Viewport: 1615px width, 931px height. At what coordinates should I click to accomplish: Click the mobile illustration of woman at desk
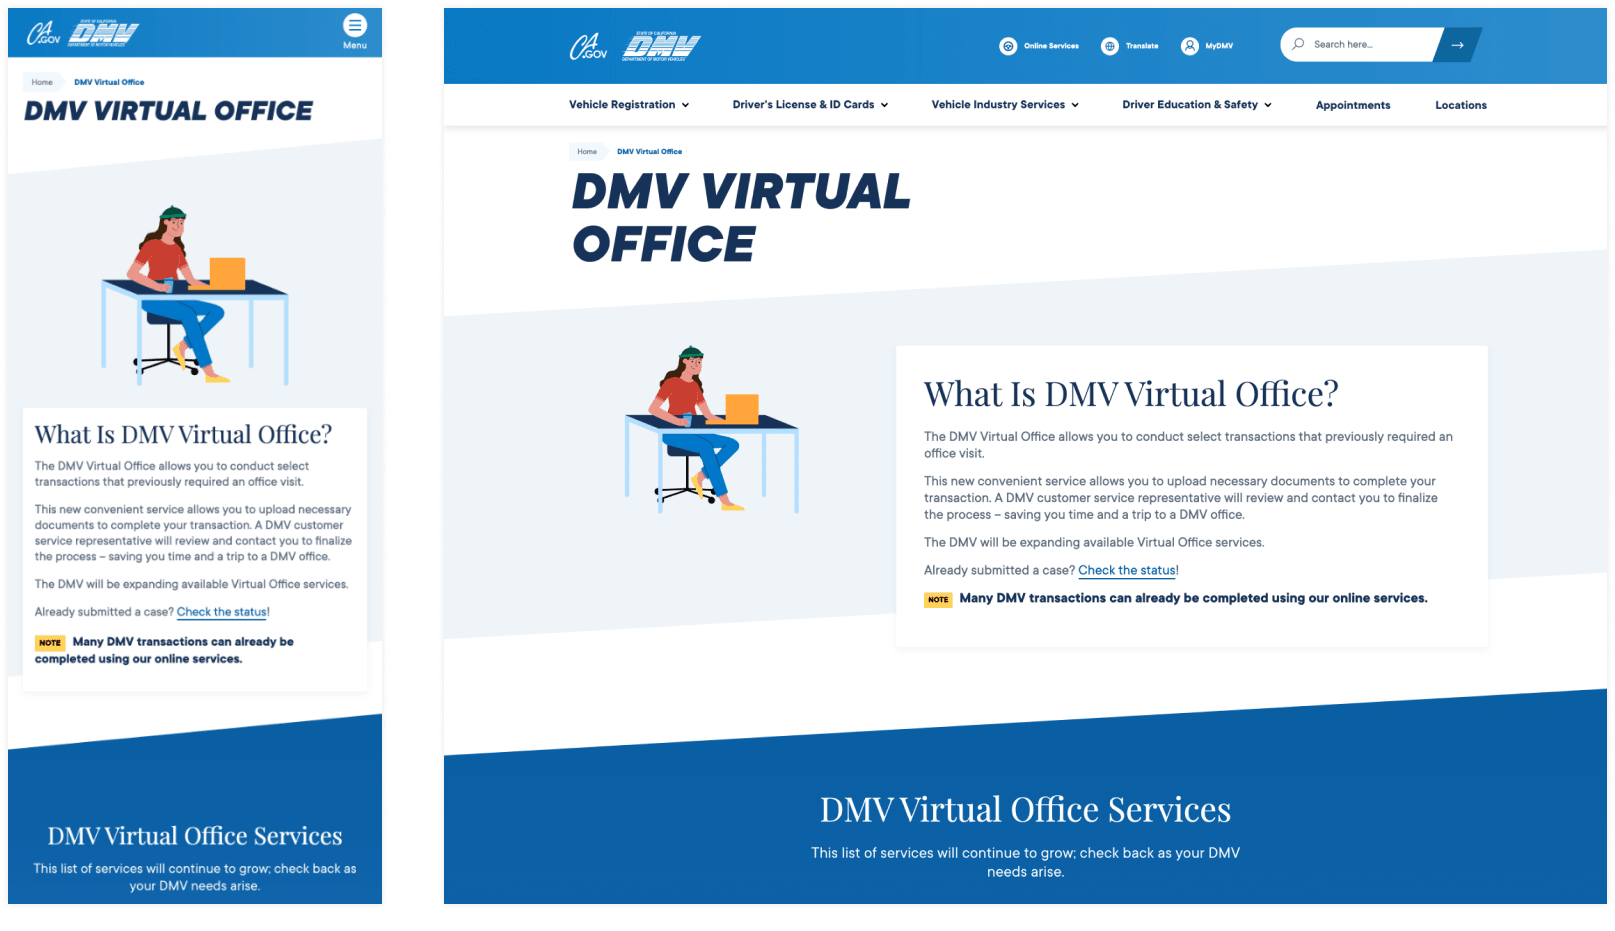tap(195, 295)
